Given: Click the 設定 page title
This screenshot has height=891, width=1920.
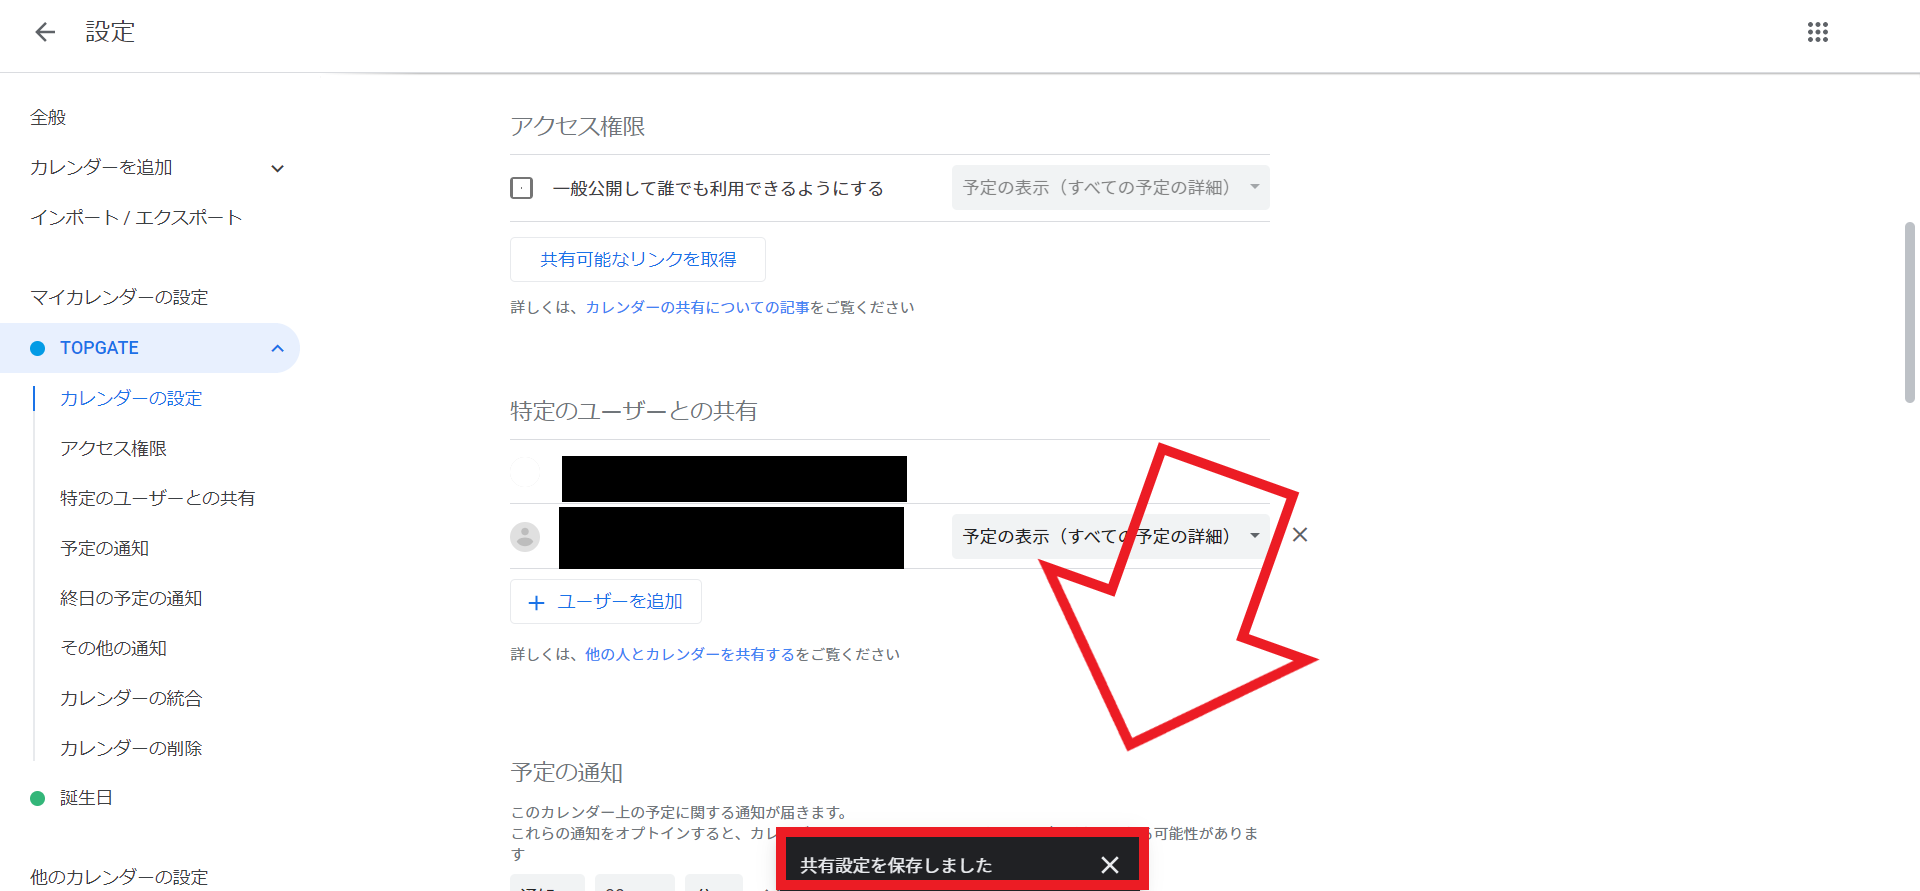Looking at the screenshot, I should [x=110, y=32].
